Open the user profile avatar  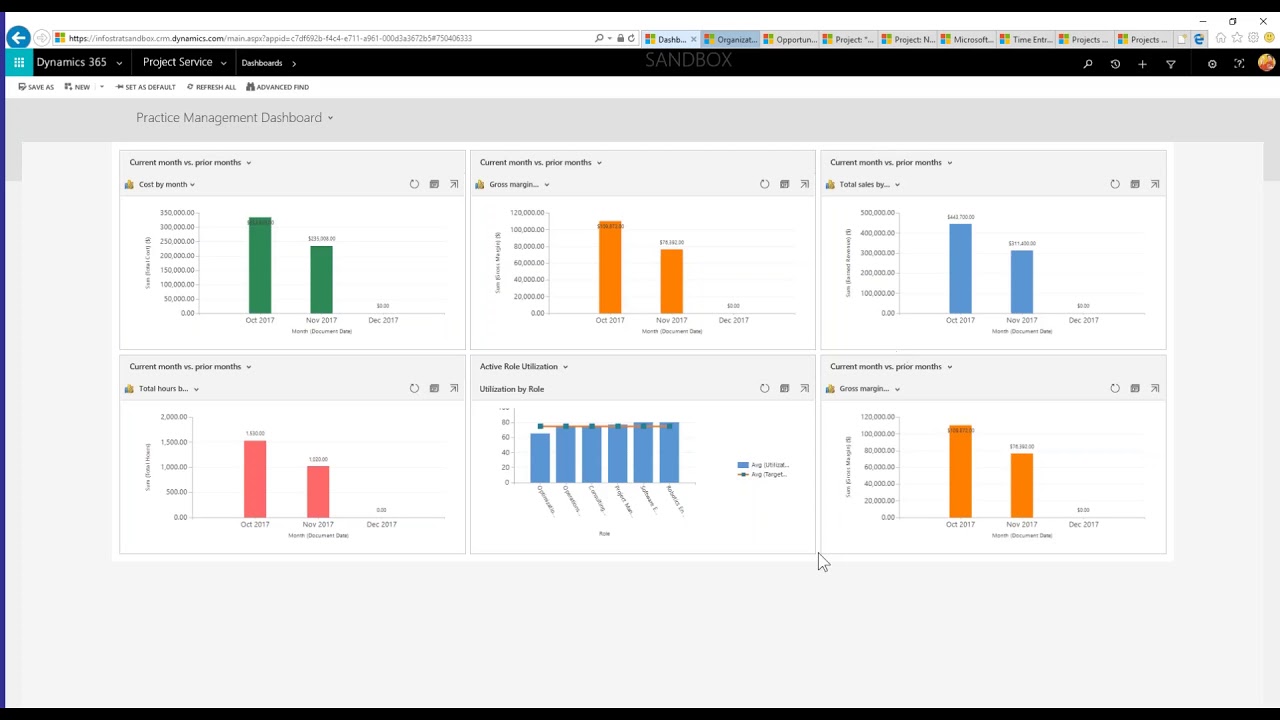[x=1267, y=63]
